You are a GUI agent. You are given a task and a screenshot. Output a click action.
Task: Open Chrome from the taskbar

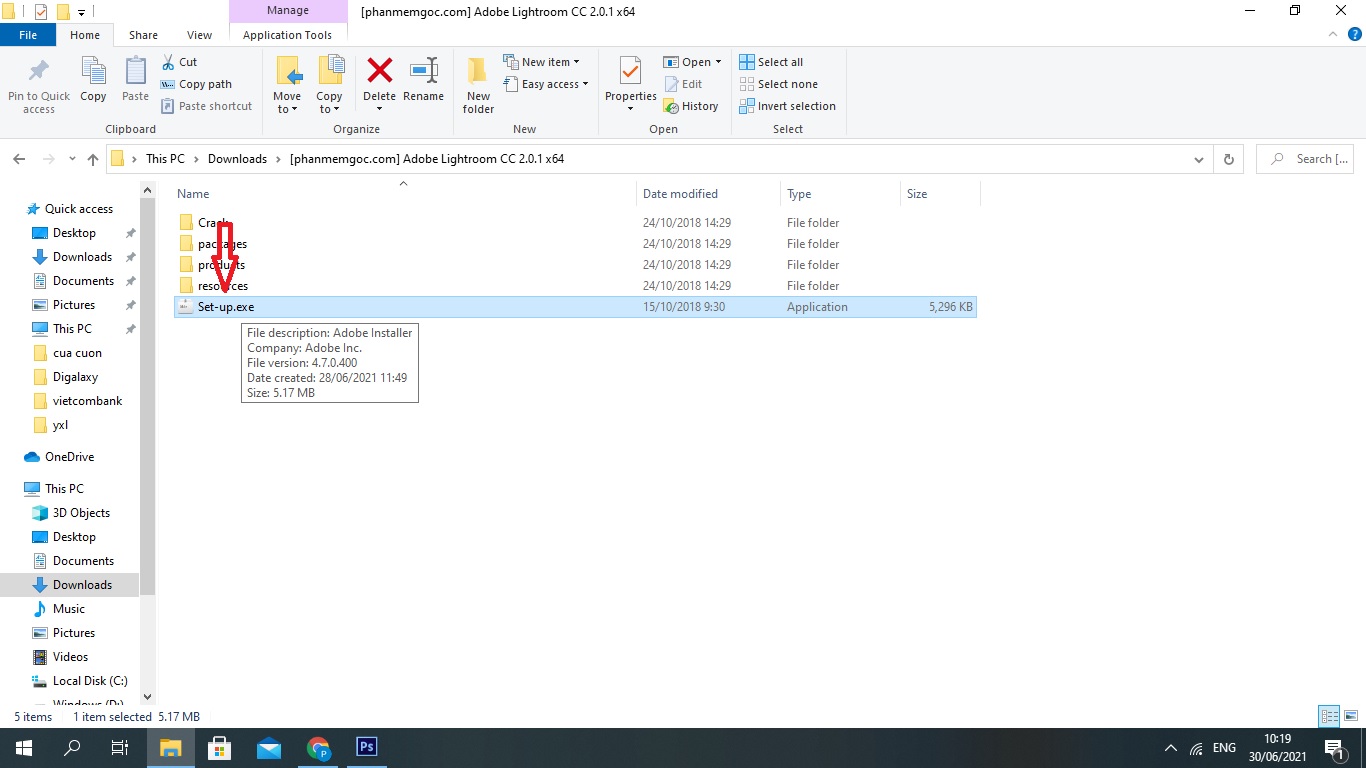(x=318, y=748)
